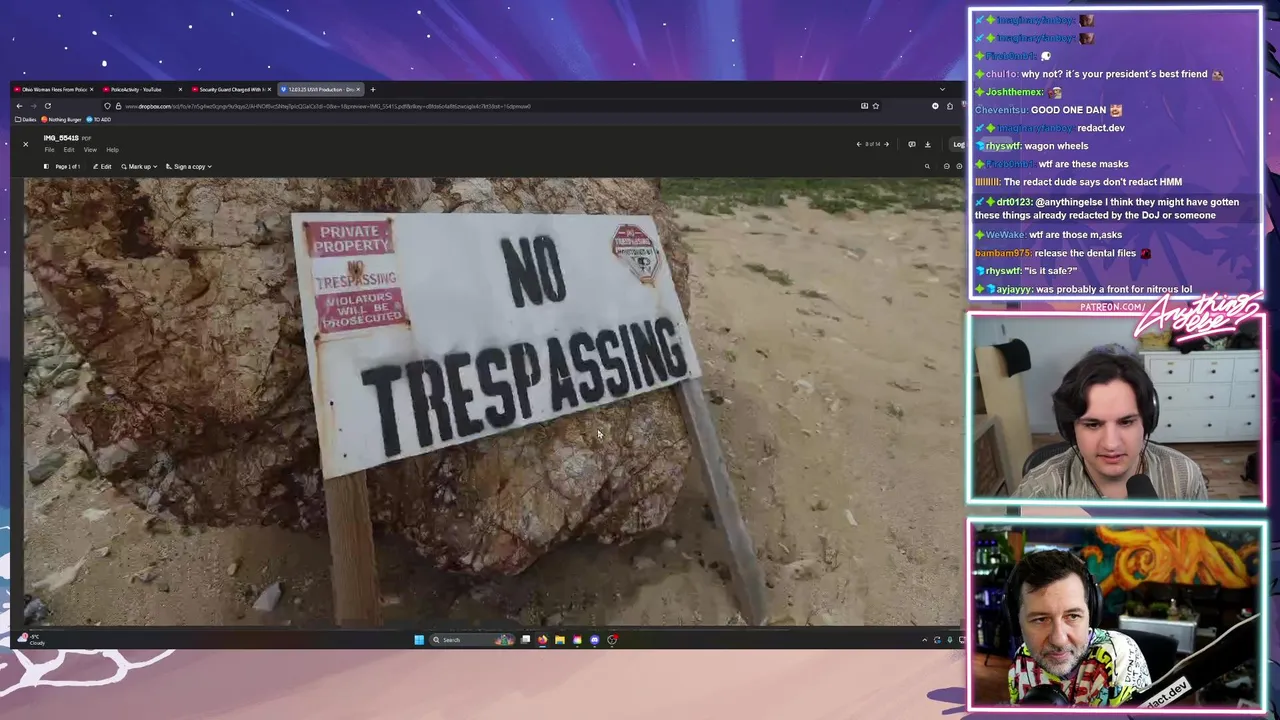Open Discord from the taskbar
Viewport: 1280px width, 720px height.
(x=594, y=640)
